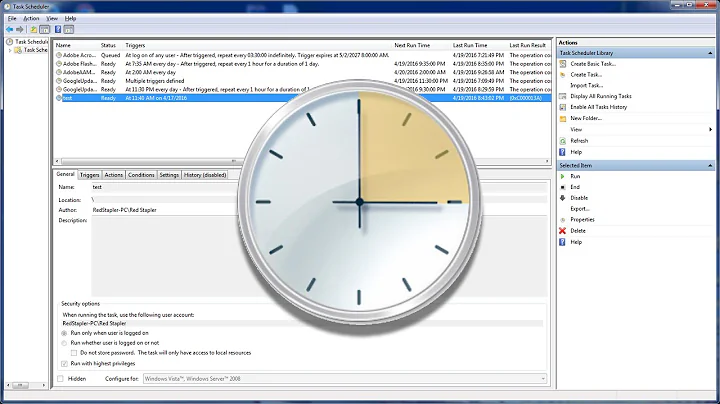Click tree pane scrollbar right arrow
Screen dimensions: 720x404
44,385
